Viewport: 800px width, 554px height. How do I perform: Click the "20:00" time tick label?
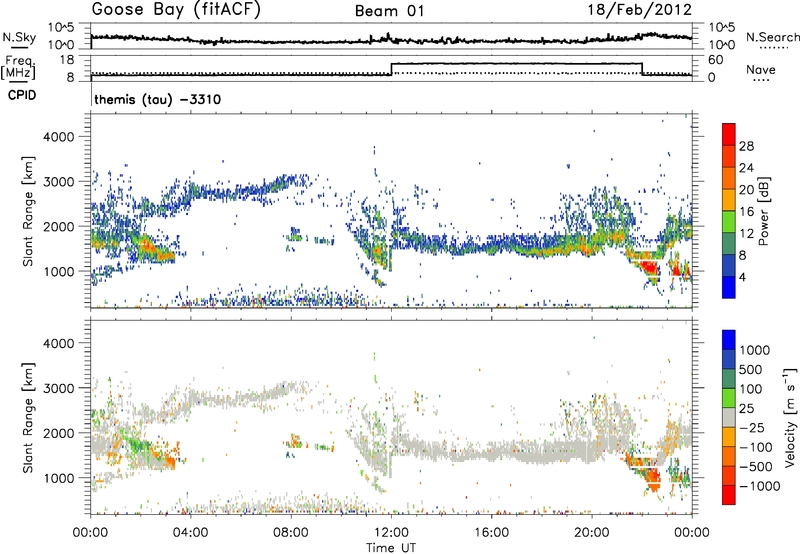coord(591,533)
